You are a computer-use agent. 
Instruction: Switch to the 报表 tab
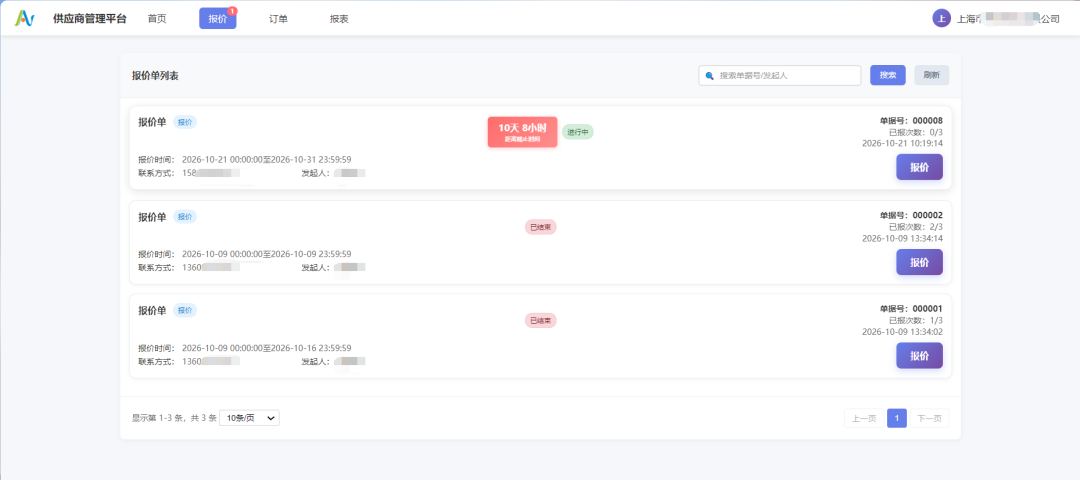click(339, 19)
